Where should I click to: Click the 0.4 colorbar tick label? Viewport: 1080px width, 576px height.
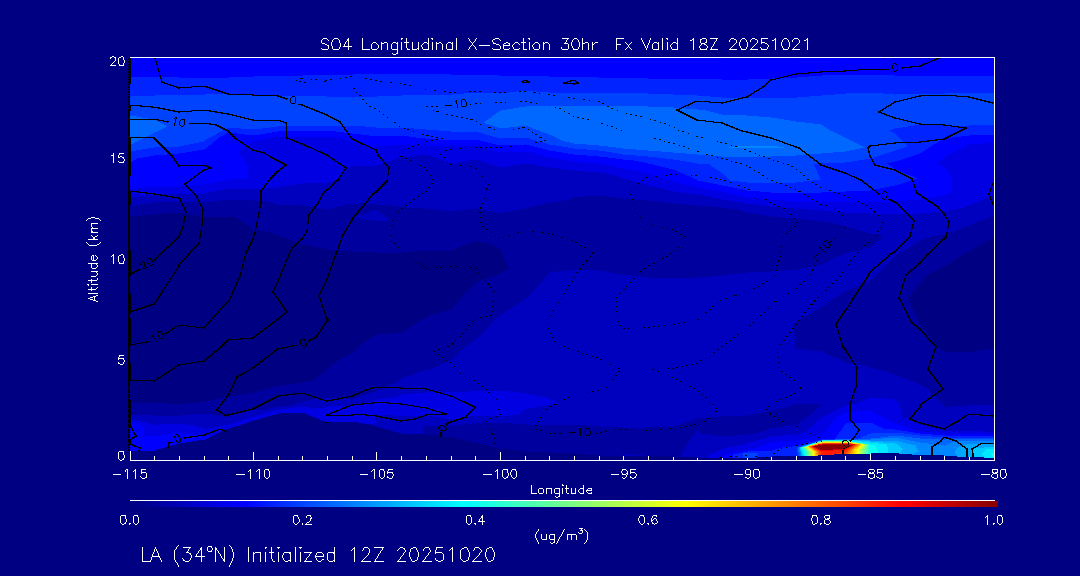pyautogui.click(x=476, y=520)
